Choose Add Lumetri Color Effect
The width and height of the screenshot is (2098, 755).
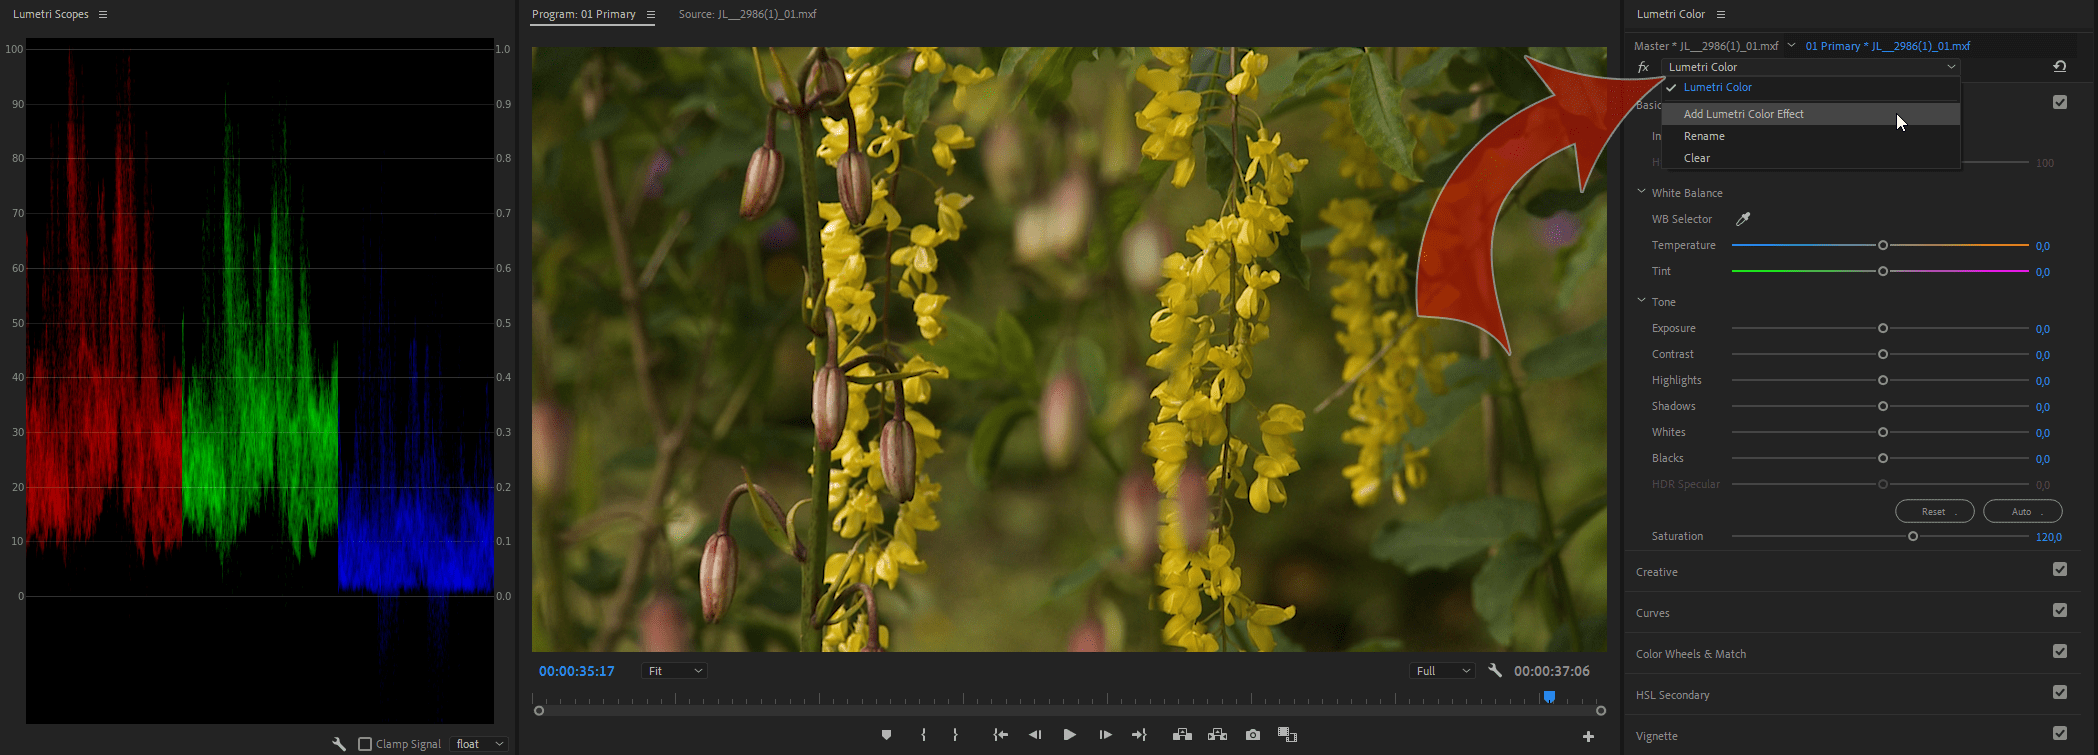1810,114
